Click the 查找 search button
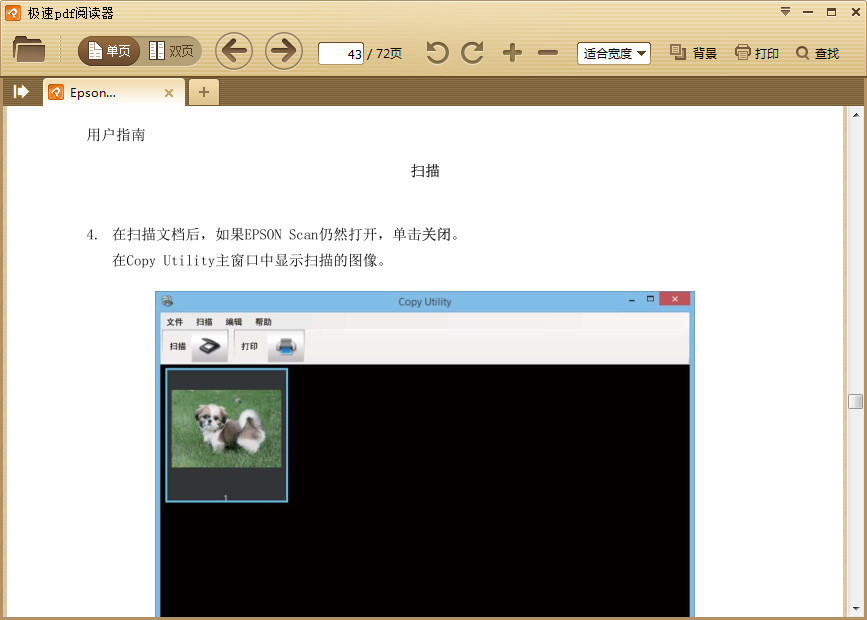The image size is (867, 620). pos(817,53)
